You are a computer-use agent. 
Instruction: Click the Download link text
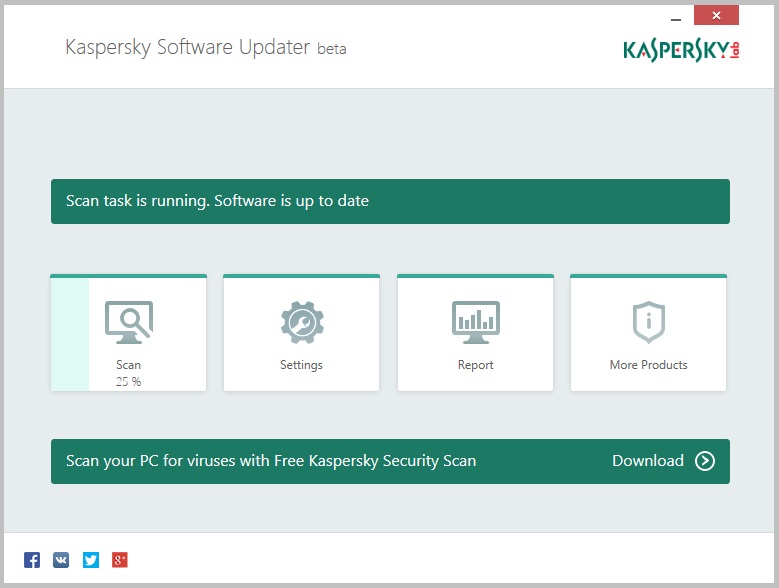click(647, 461)
